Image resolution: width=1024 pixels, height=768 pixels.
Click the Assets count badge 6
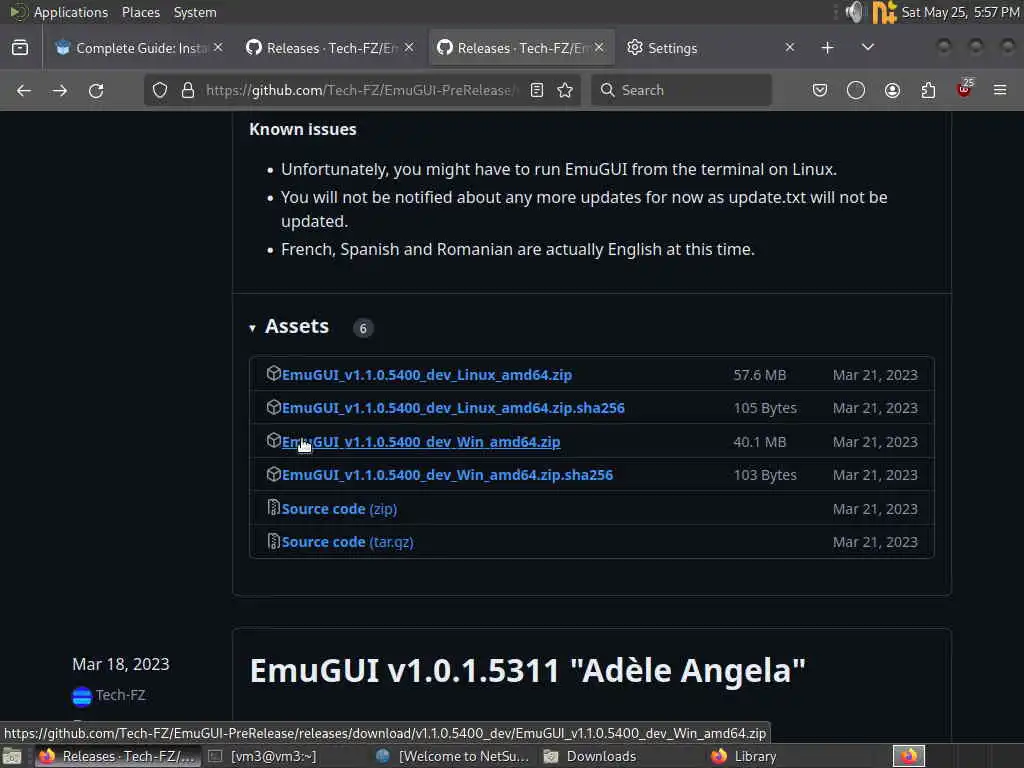point(363,328)
